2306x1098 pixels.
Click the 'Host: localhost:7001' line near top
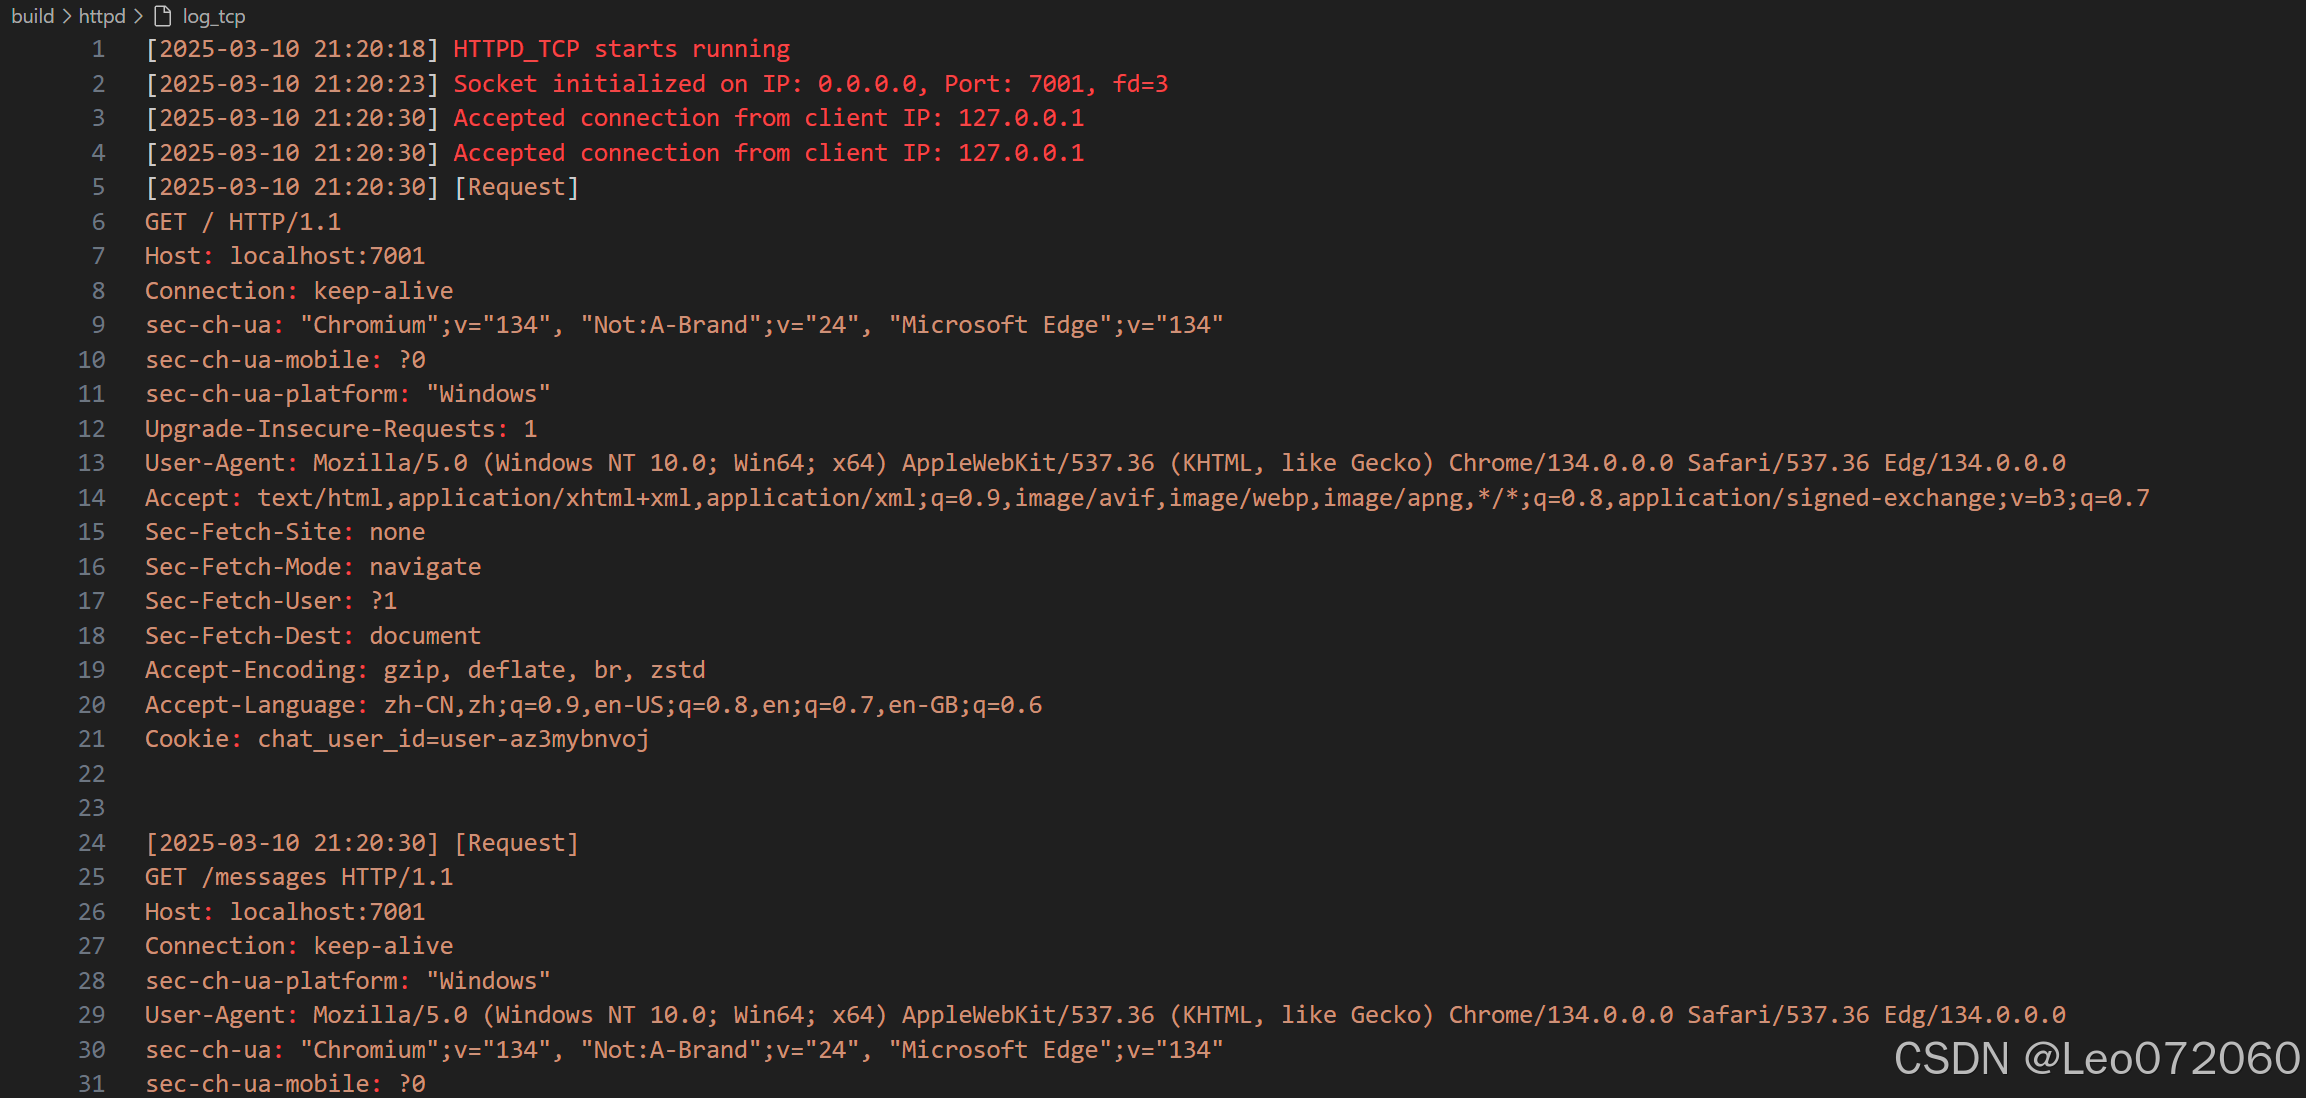285,256
